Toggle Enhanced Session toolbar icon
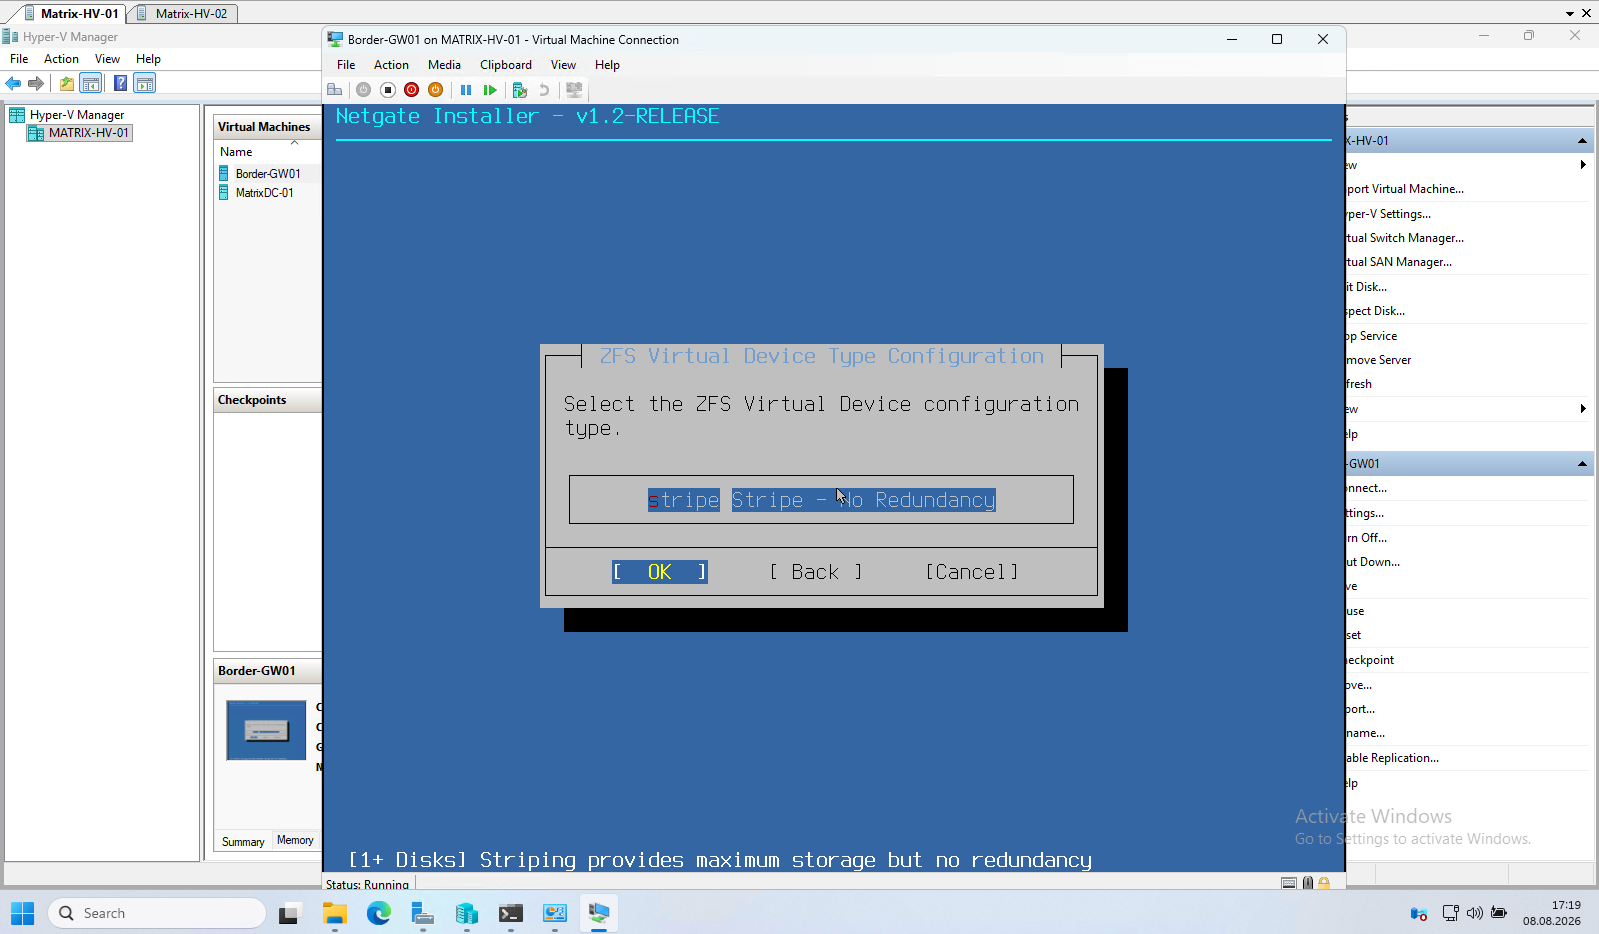1599x934 pixels. pyautogui.click(x=574, y=90)
